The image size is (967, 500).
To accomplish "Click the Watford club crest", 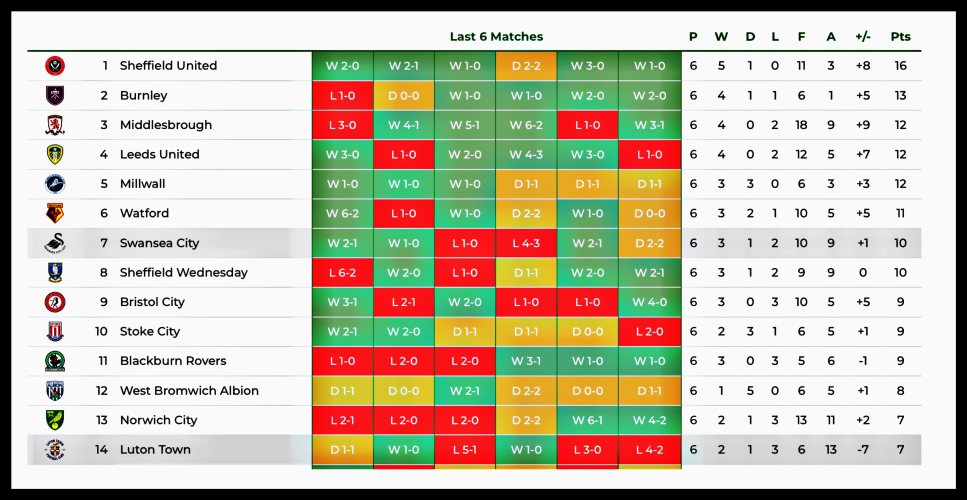I will (x=55, y=213).
